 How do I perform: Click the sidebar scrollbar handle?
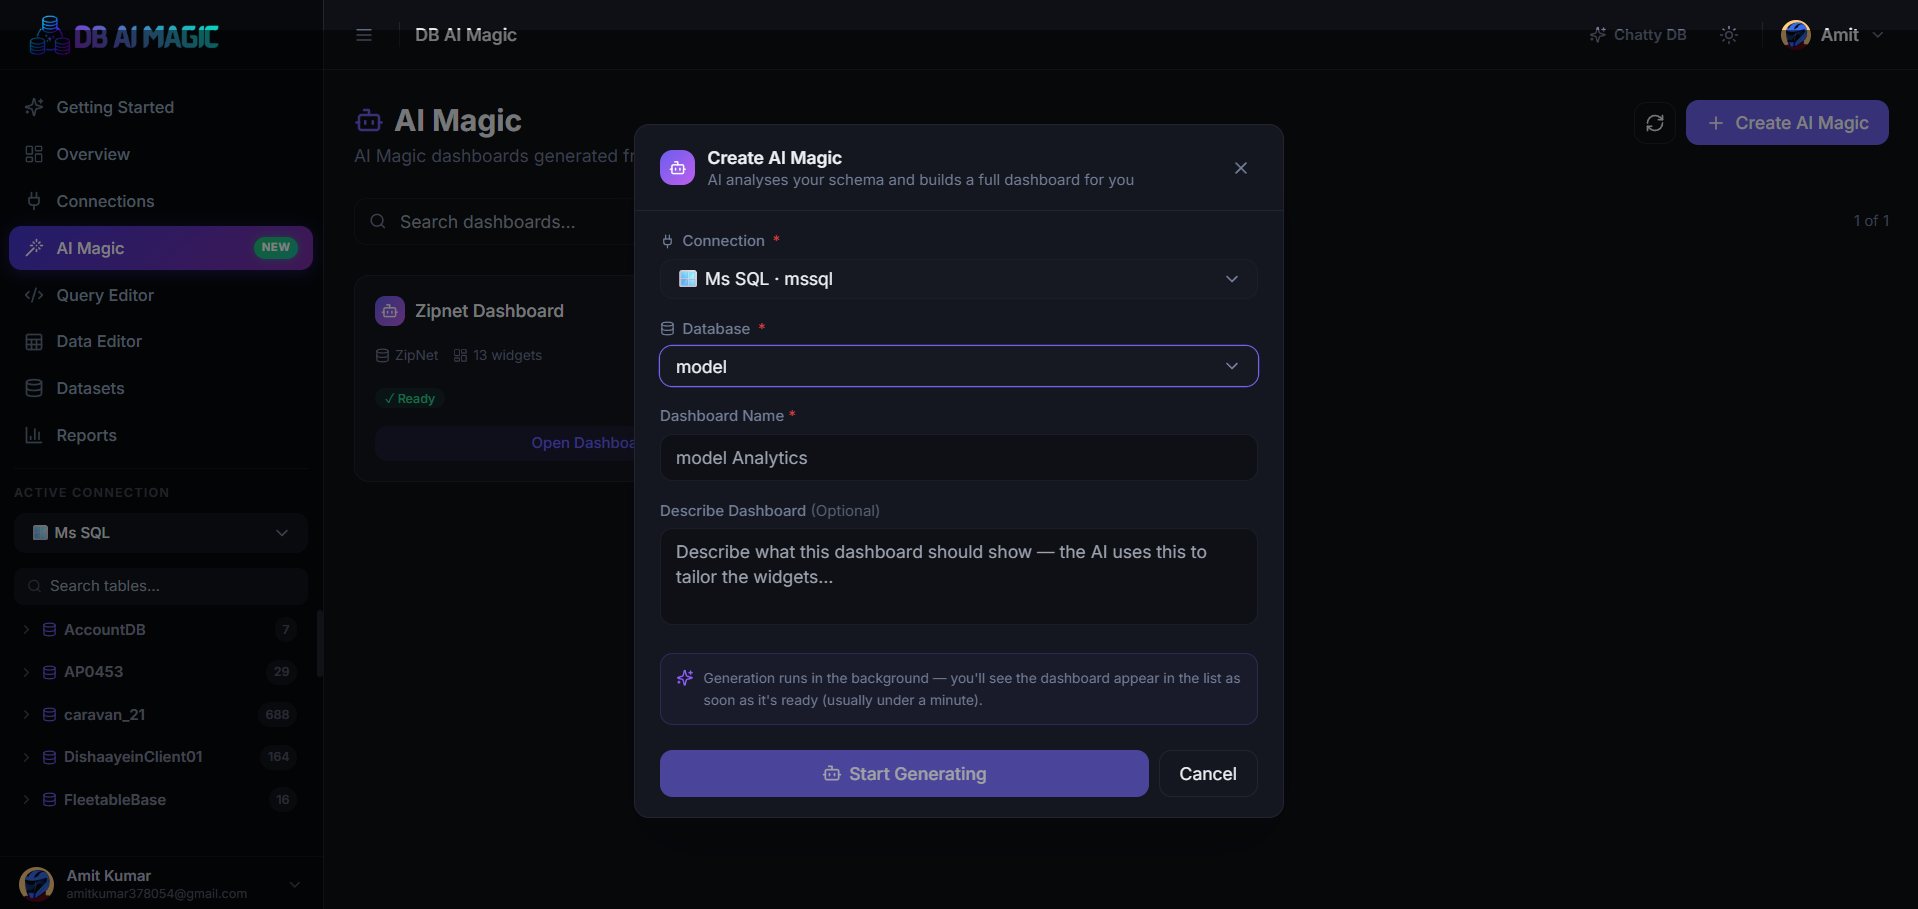(x=320, y=644)
